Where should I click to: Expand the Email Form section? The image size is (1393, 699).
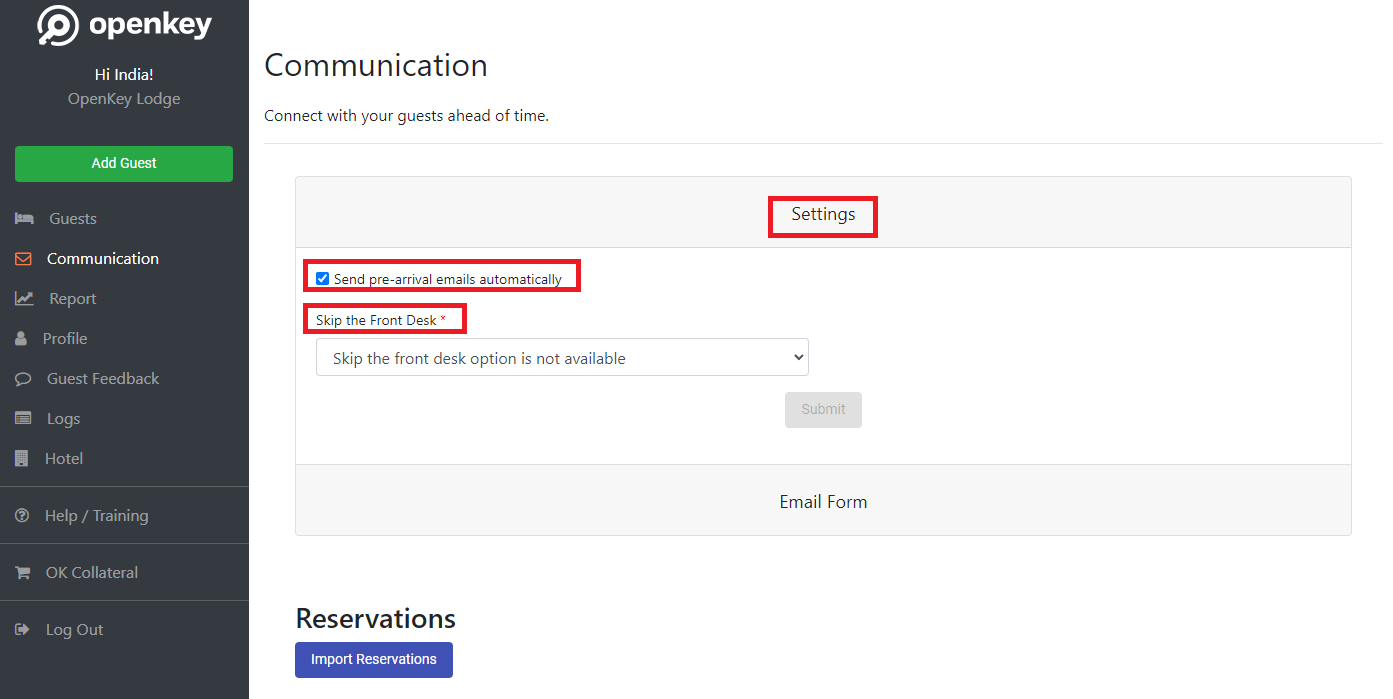click(x=822, y=501)
